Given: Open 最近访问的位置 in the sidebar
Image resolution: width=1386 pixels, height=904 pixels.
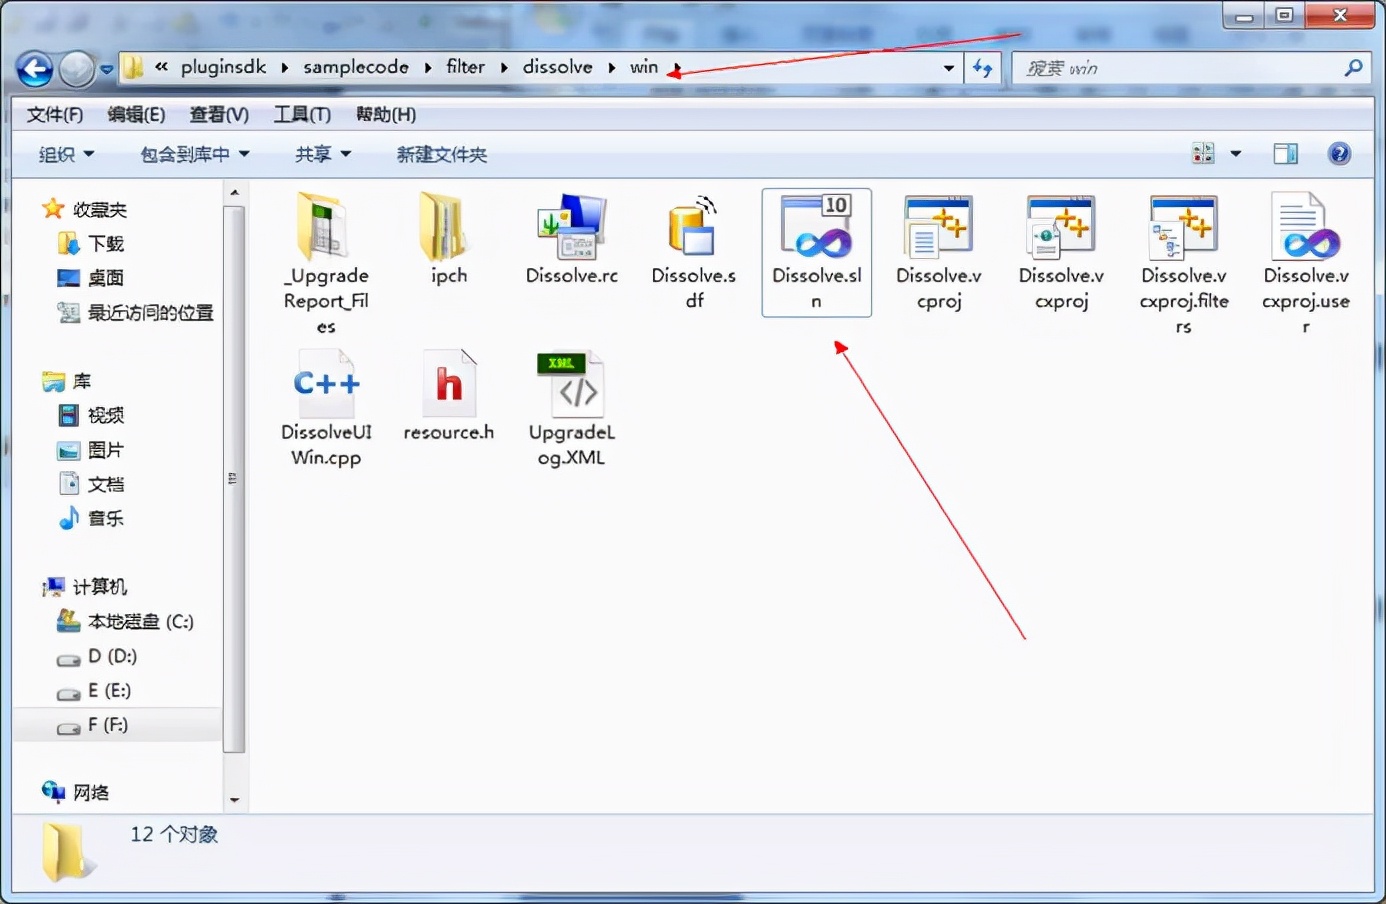Looking at the screenshot, I should [x=150, y=313].
